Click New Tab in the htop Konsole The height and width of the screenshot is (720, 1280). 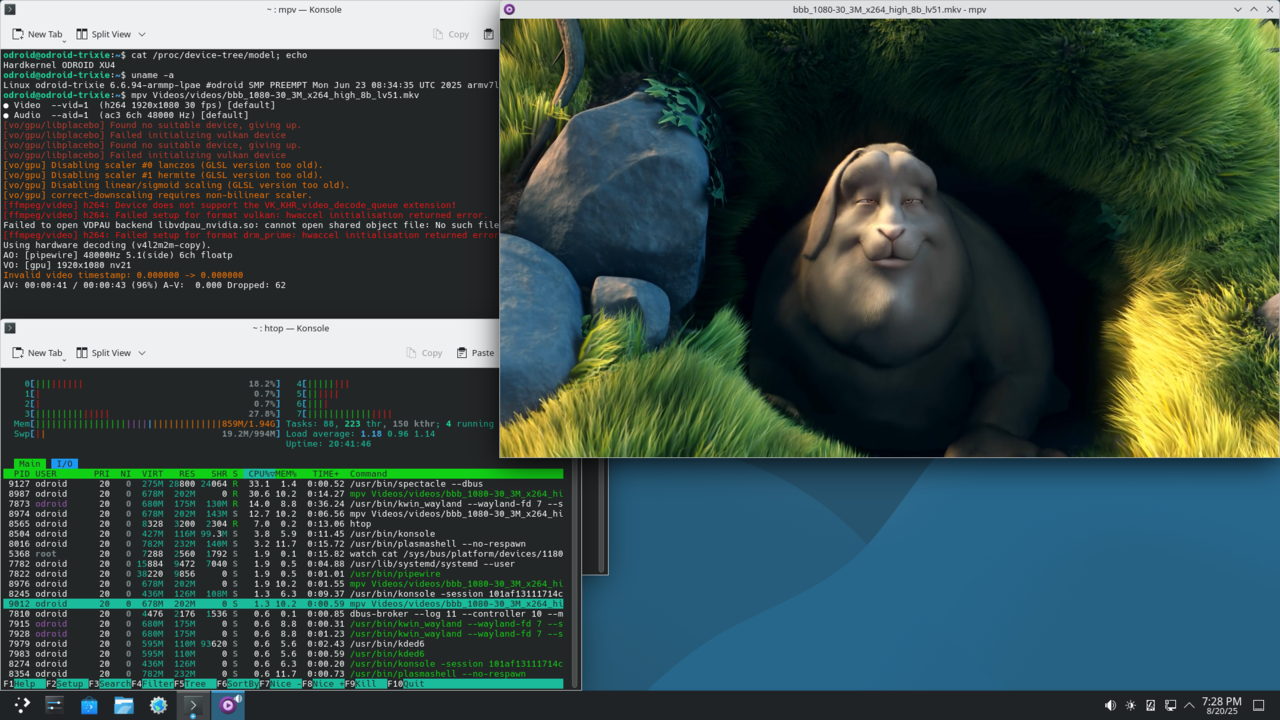(38, 353)
